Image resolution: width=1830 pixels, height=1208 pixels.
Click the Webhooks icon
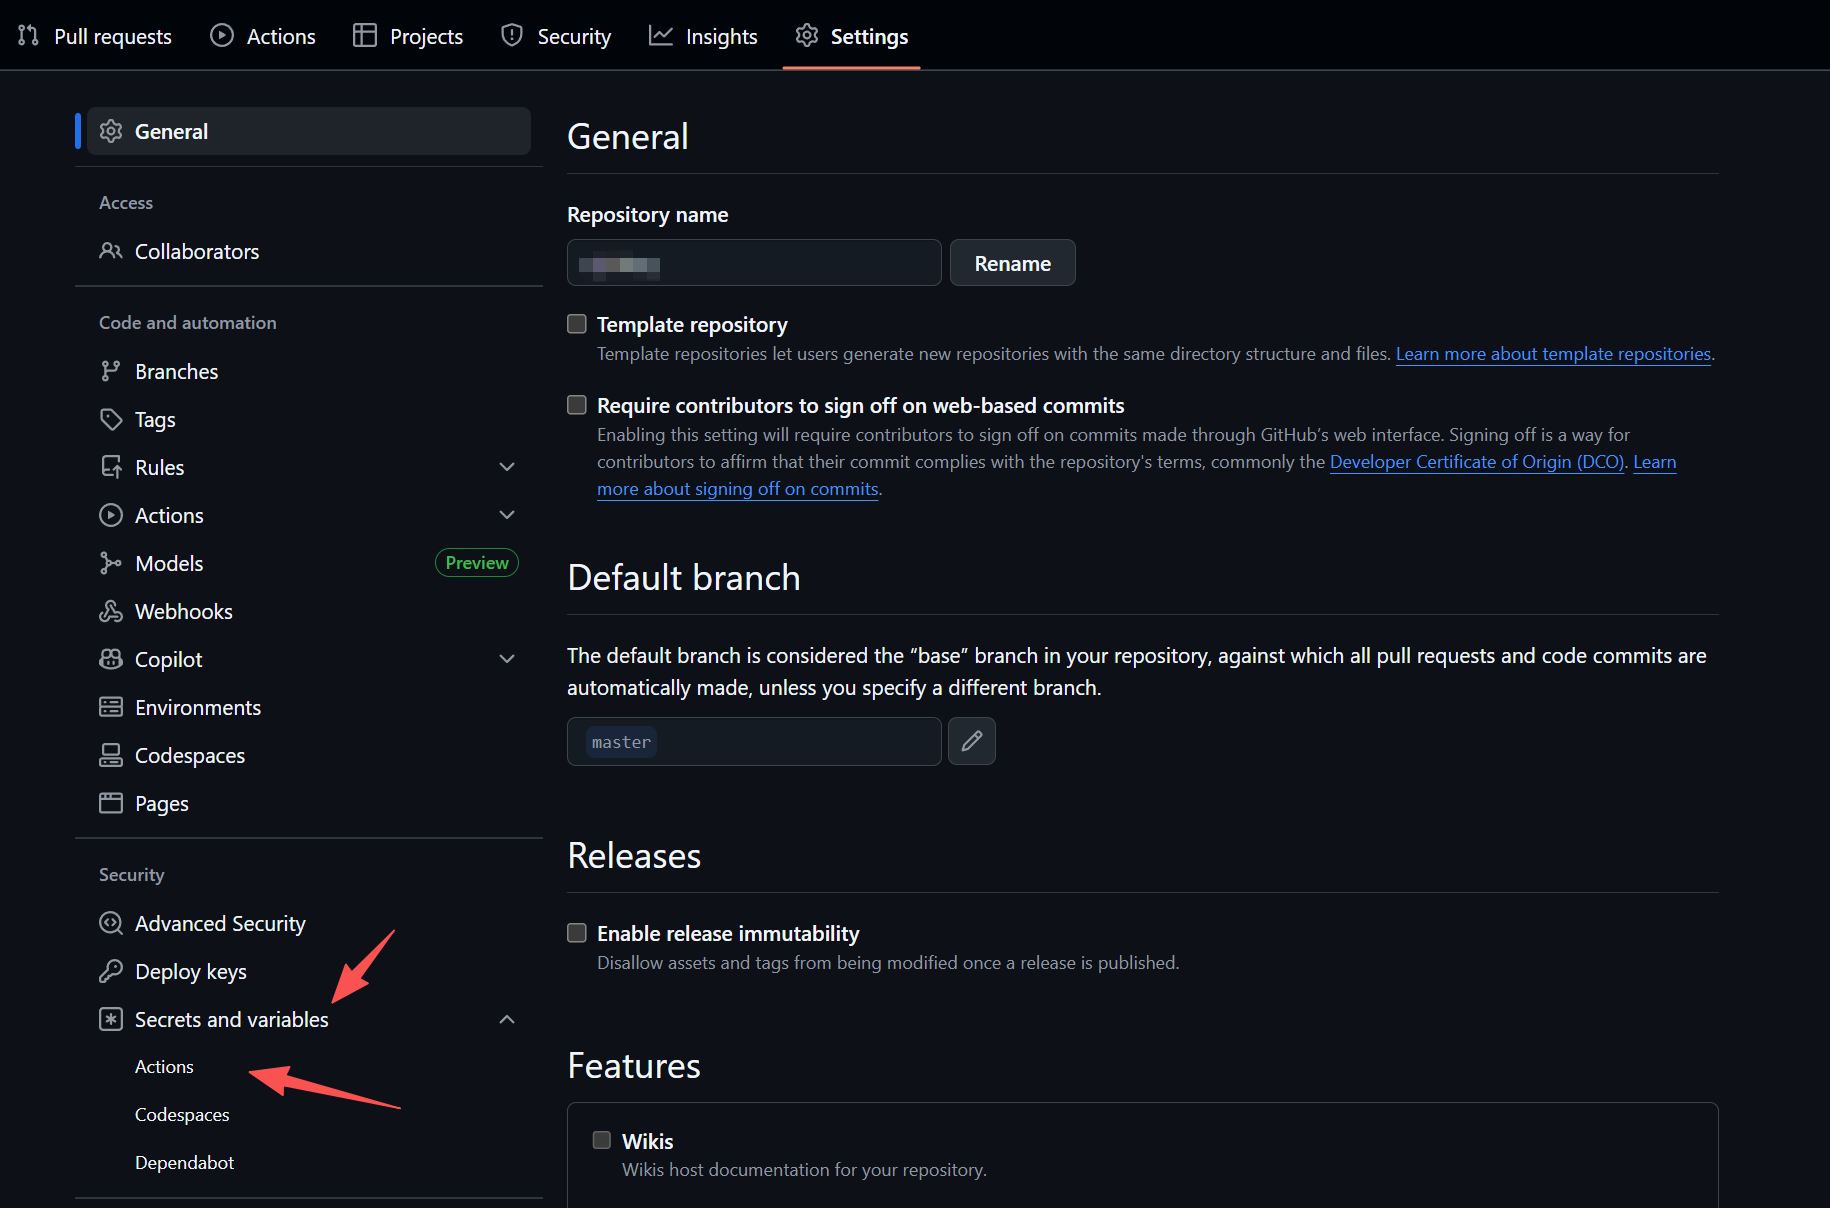(111, 610)
